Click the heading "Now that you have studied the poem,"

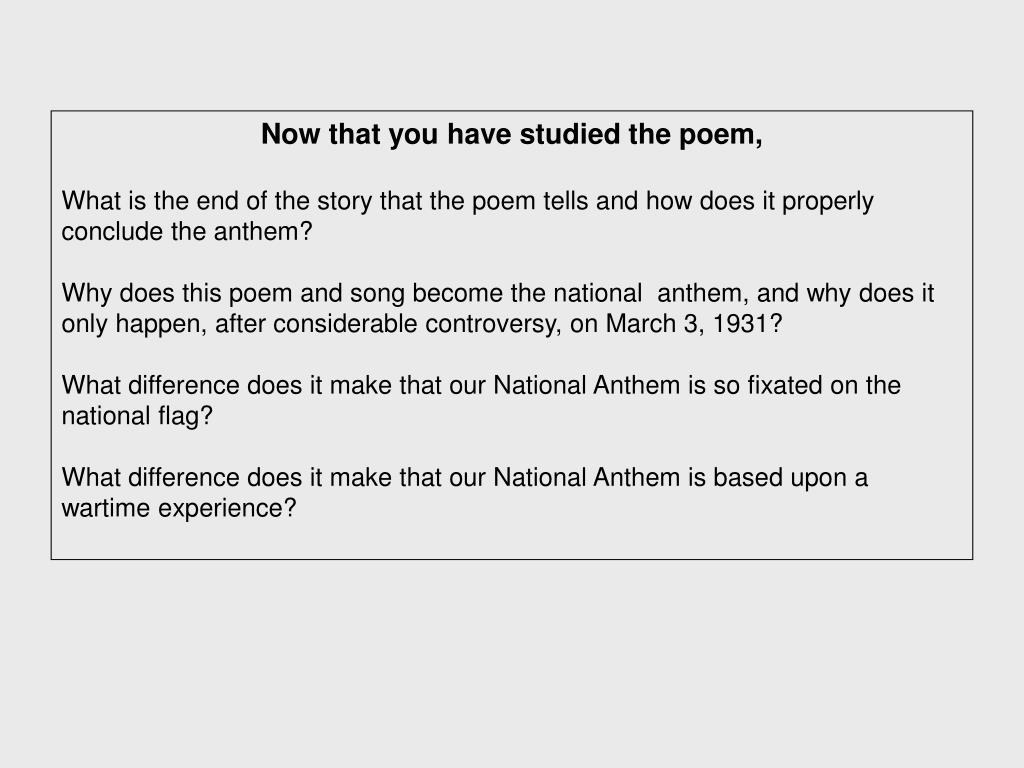tap(511, 134)
